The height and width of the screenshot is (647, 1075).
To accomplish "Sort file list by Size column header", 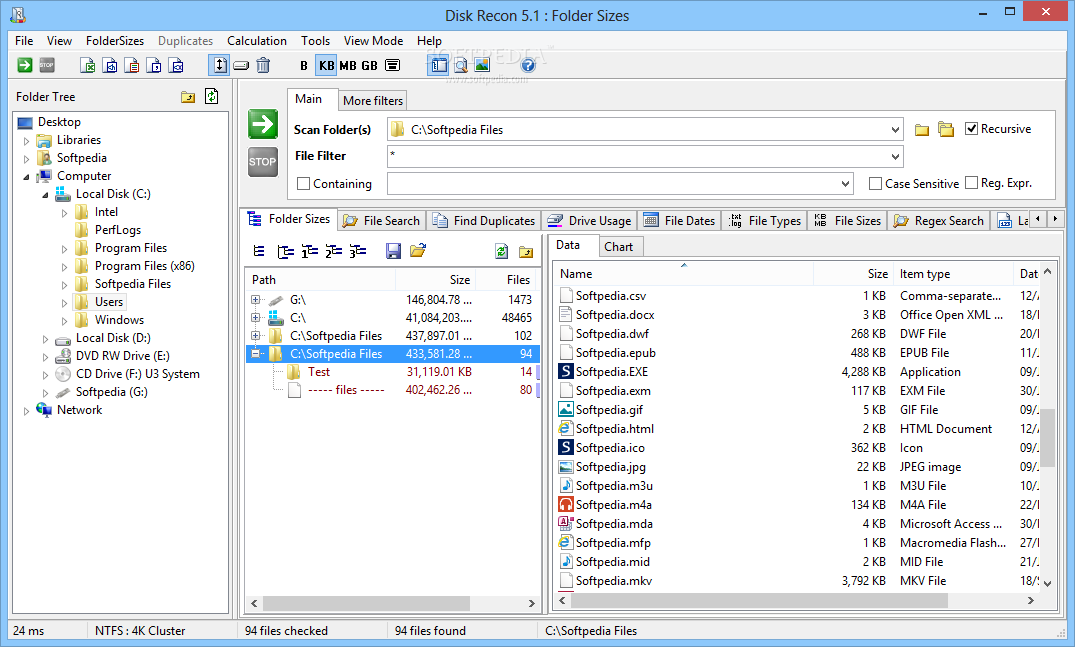I will [854, 273].
